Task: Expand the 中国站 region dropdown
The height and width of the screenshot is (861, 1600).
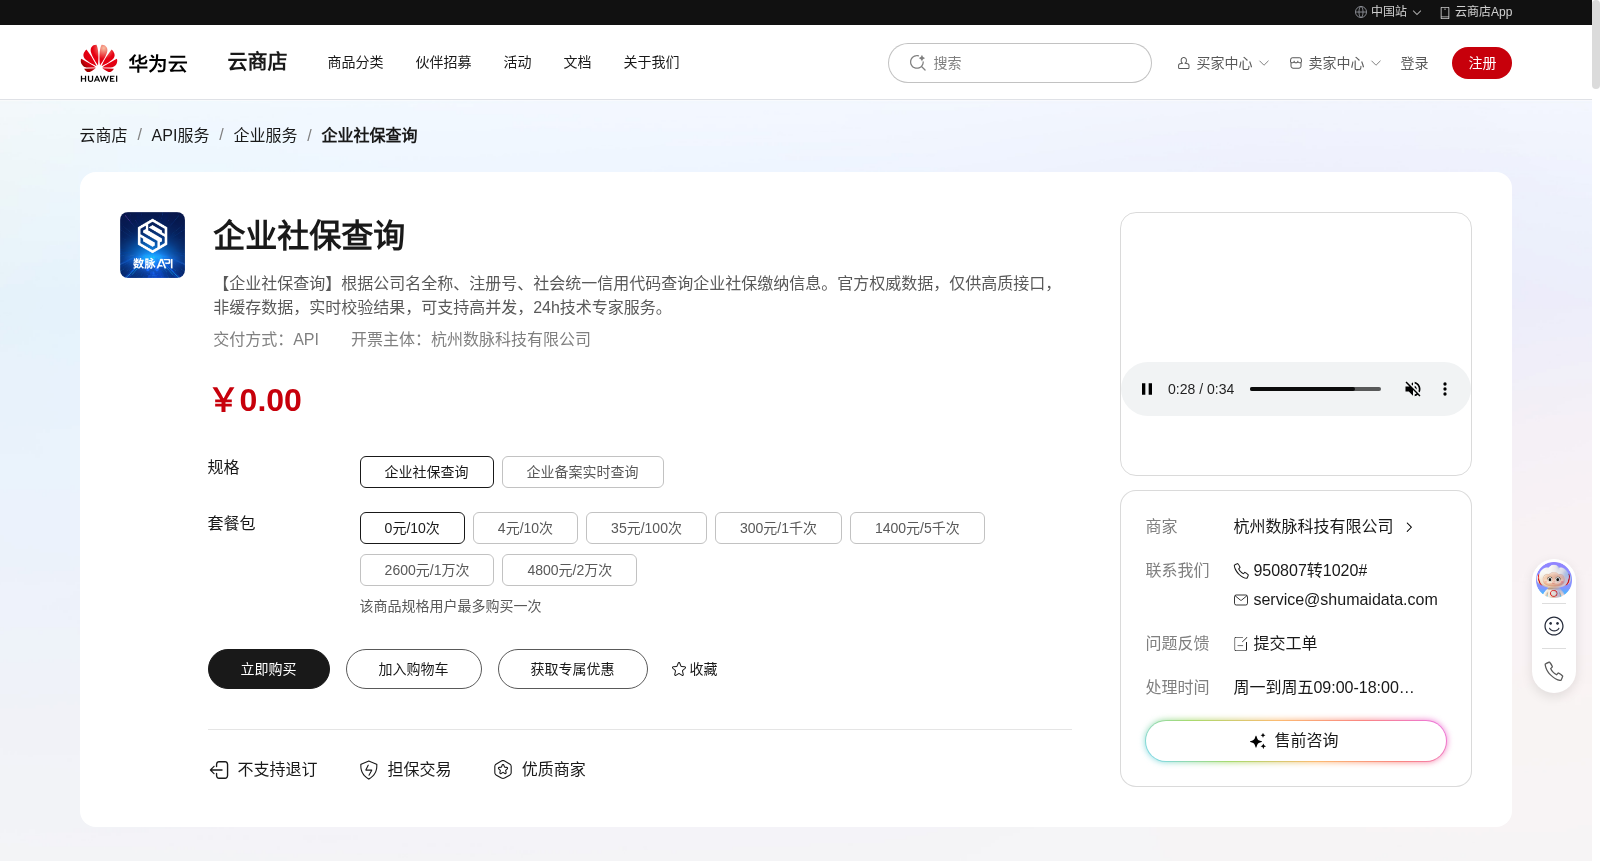Action: [x=1417, y=12]
